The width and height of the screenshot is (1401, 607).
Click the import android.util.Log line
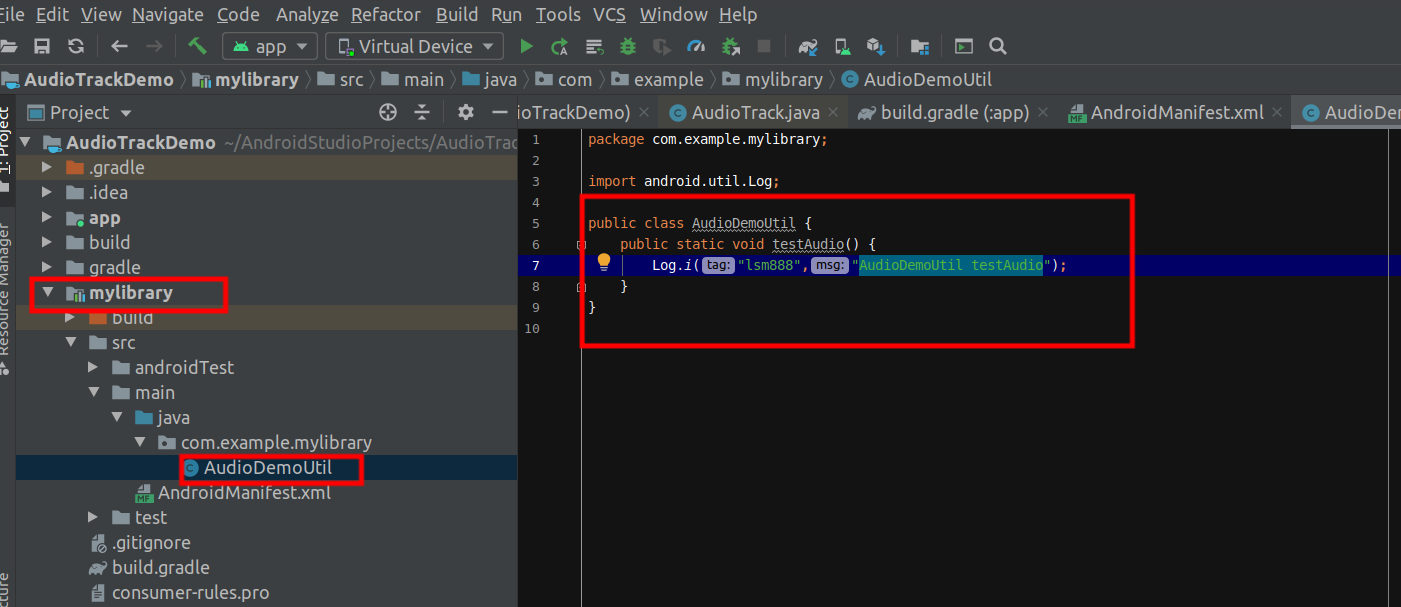click(684, 181)
